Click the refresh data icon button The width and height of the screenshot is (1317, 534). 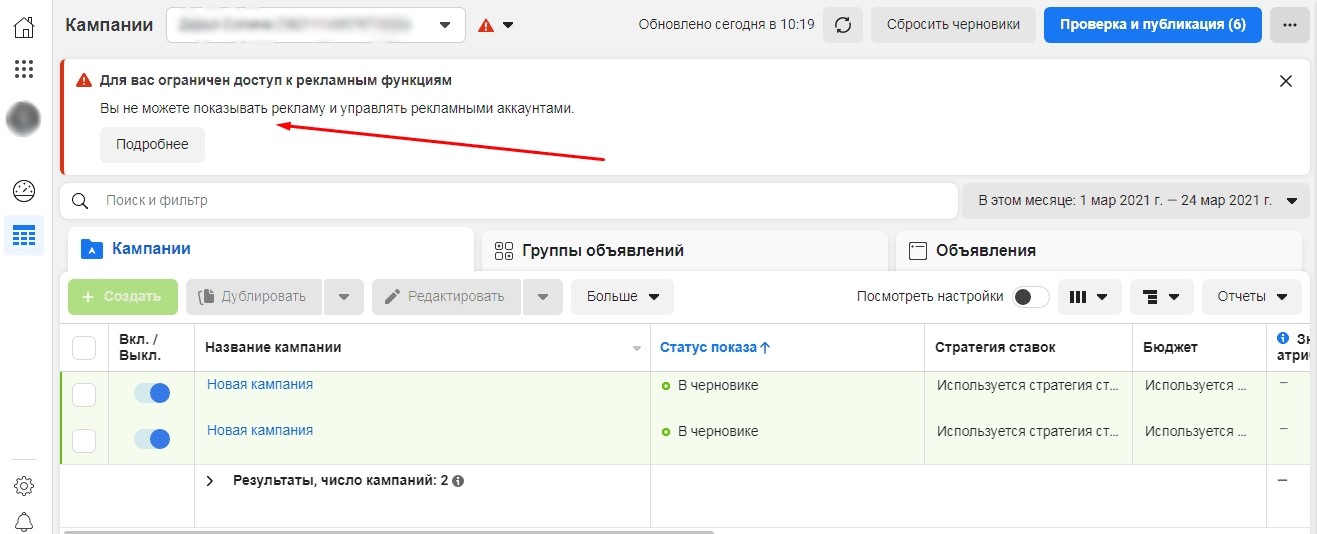pyautogui.click(x=842, y=25)
